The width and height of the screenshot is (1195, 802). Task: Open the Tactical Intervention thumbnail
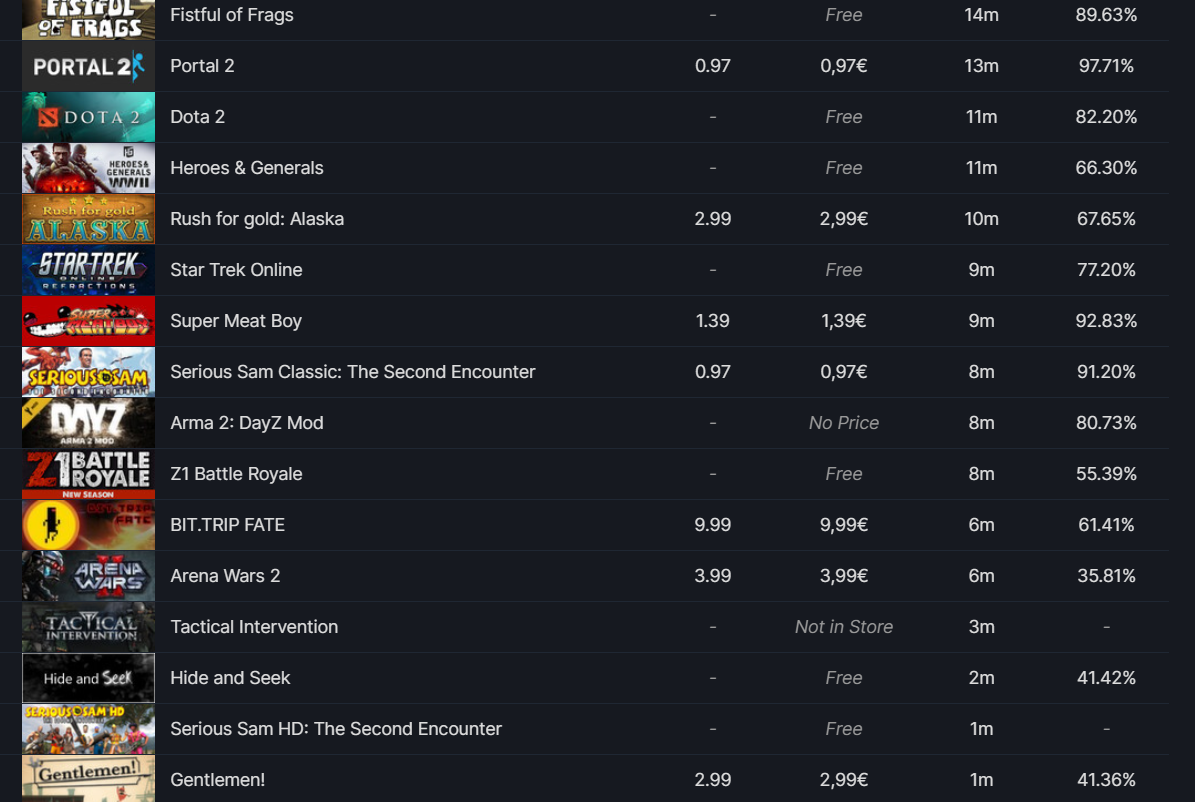[88, 627]
